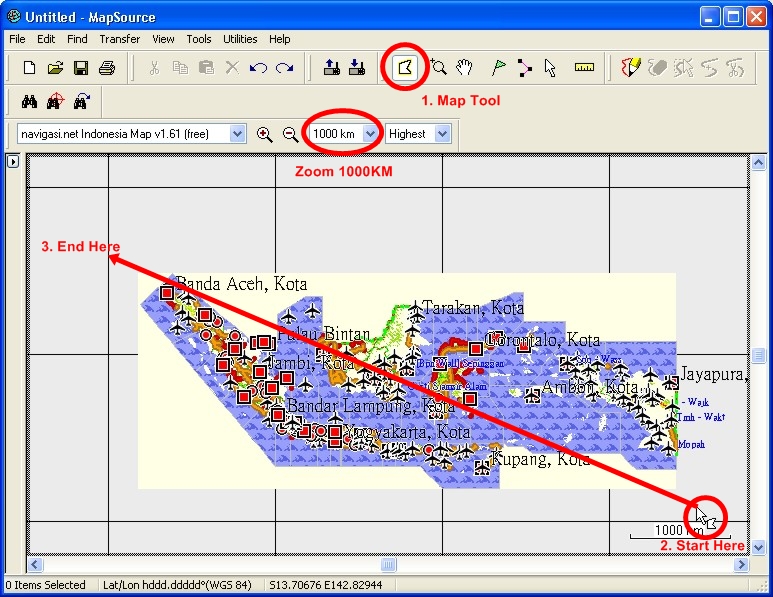The image size is (773, 597).
Task: Open the Help menu
Action: point(280,39)
